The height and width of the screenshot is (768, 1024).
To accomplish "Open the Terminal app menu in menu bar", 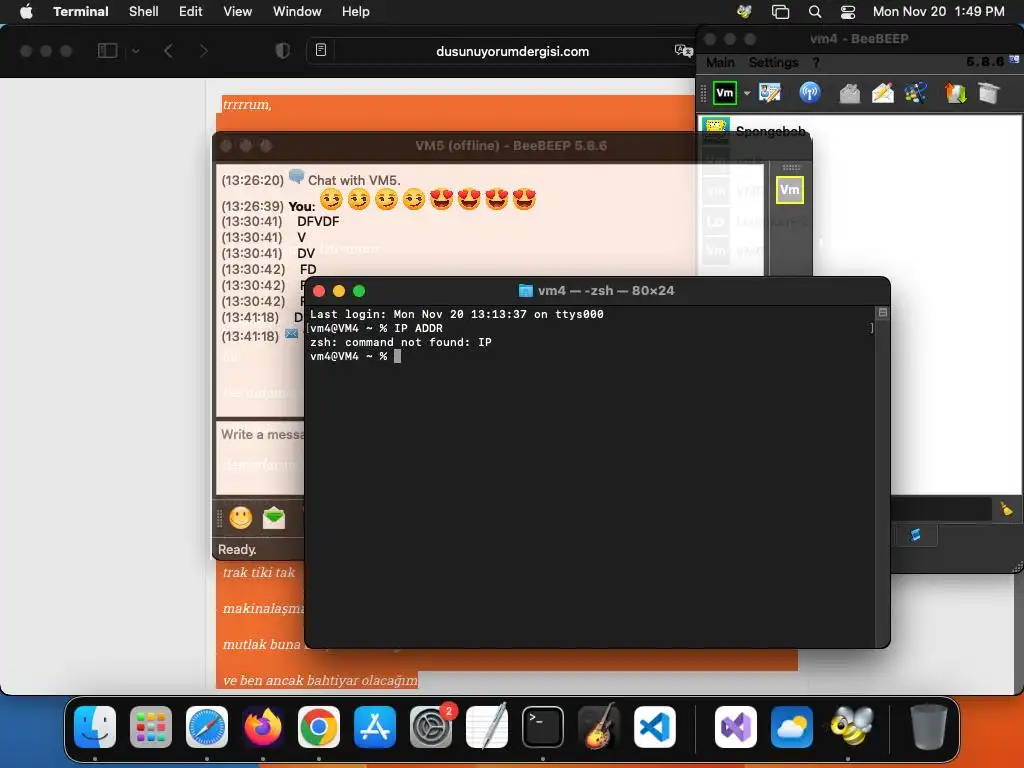I will 81,12.
